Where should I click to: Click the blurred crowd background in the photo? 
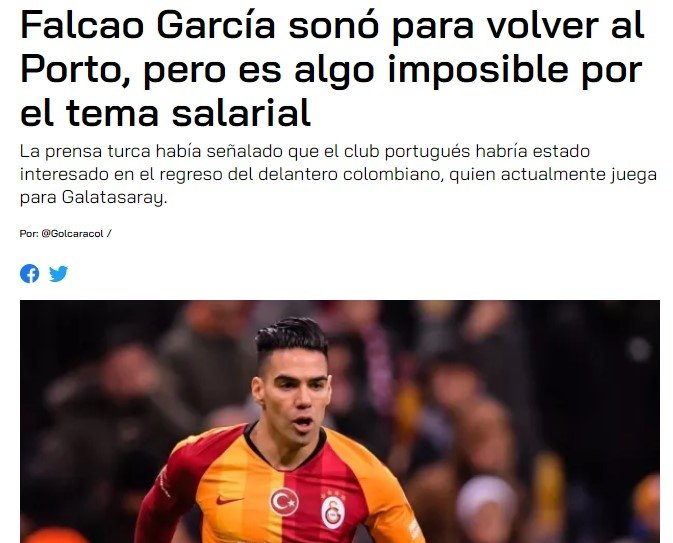pos(537,386)
